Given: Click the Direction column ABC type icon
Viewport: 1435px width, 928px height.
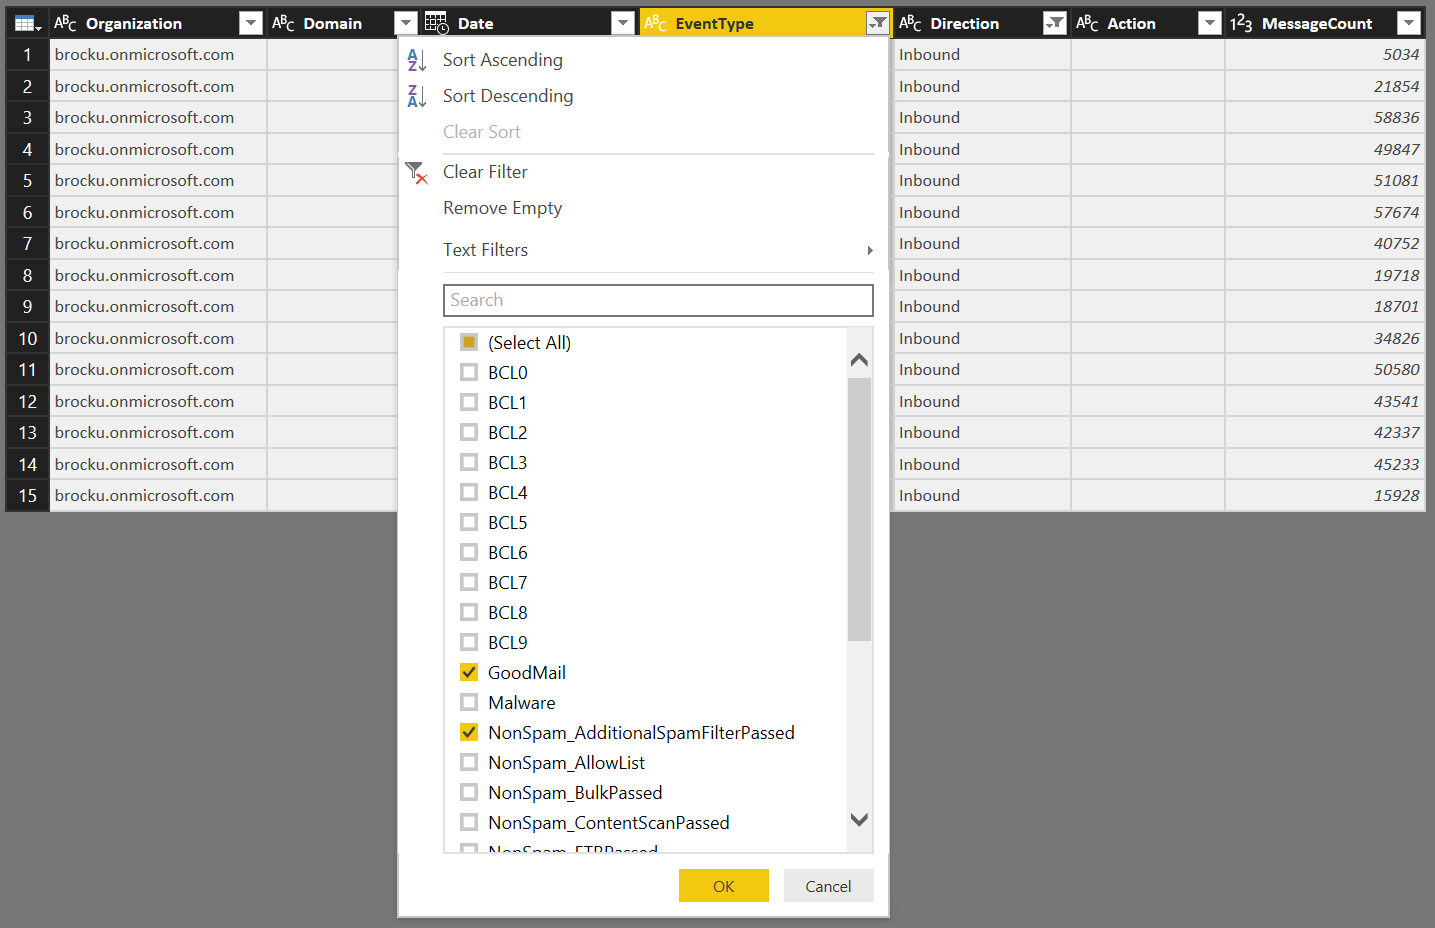Looking at the screenshot, I should (910, 23).
